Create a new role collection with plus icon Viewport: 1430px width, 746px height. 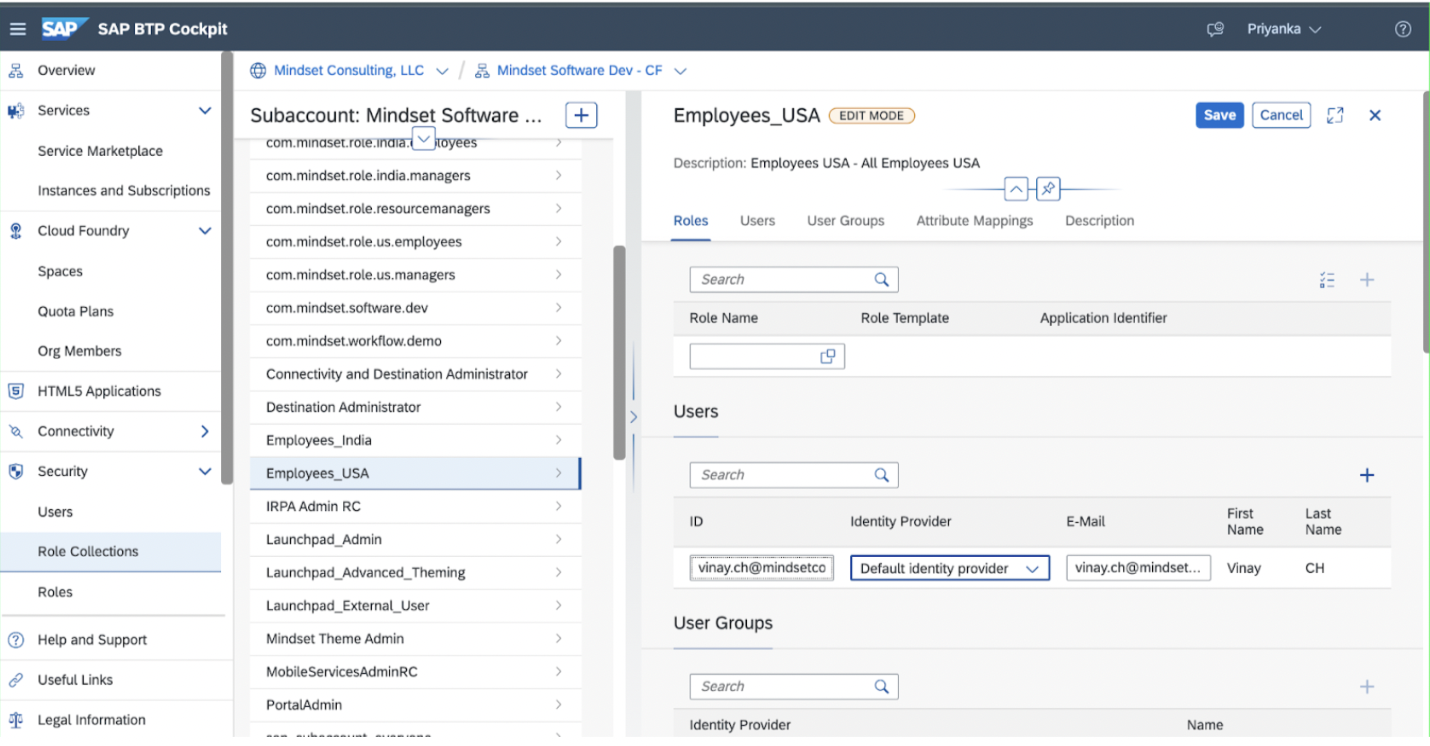(x=580, y=115)
